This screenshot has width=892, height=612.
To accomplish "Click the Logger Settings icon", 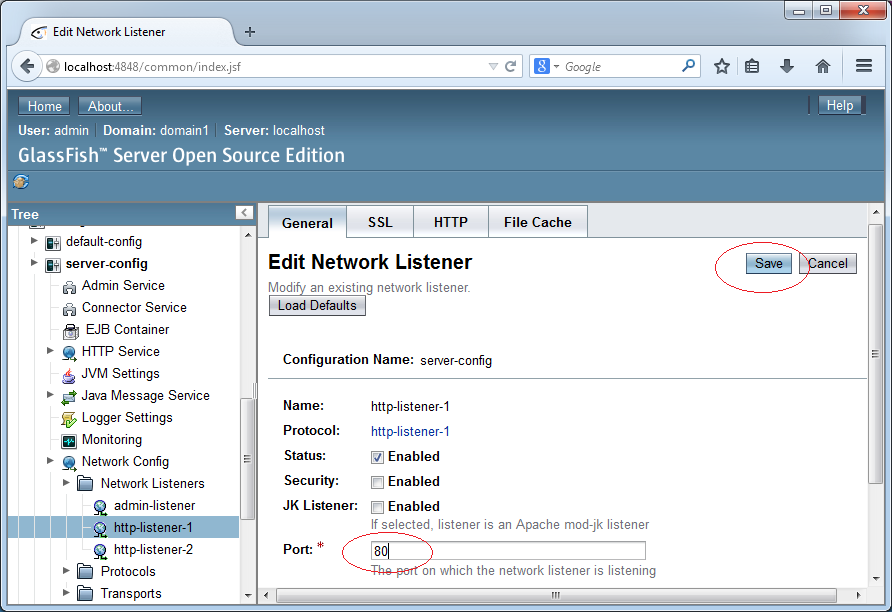I will (x=69, y=419).
